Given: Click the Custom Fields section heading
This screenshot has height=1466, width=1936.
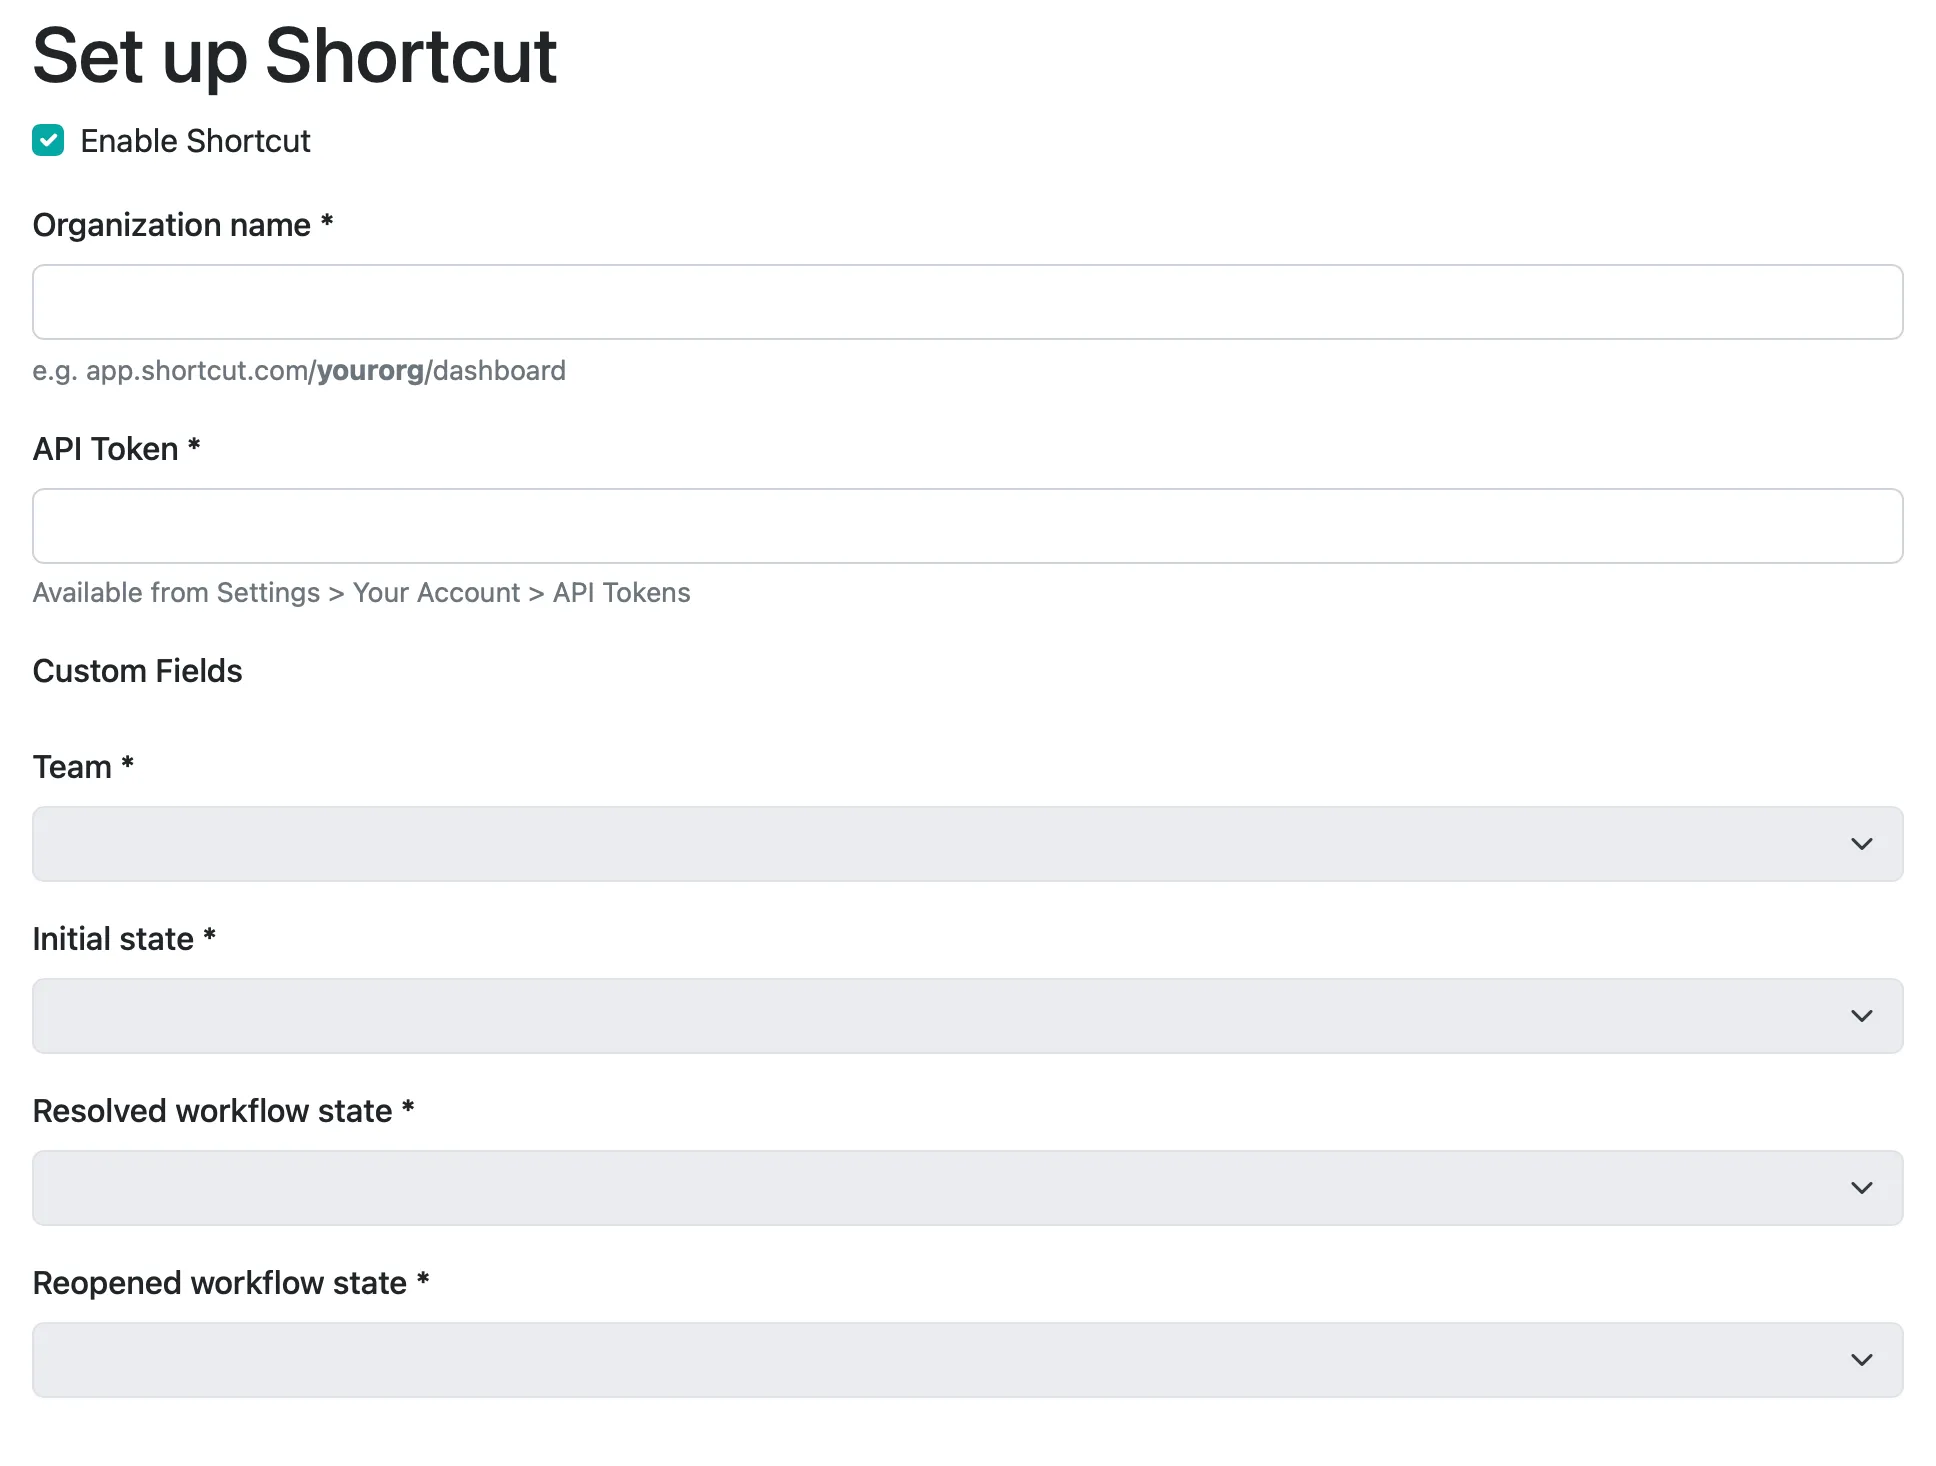Looking at the screenshot, I should [137, 671].
